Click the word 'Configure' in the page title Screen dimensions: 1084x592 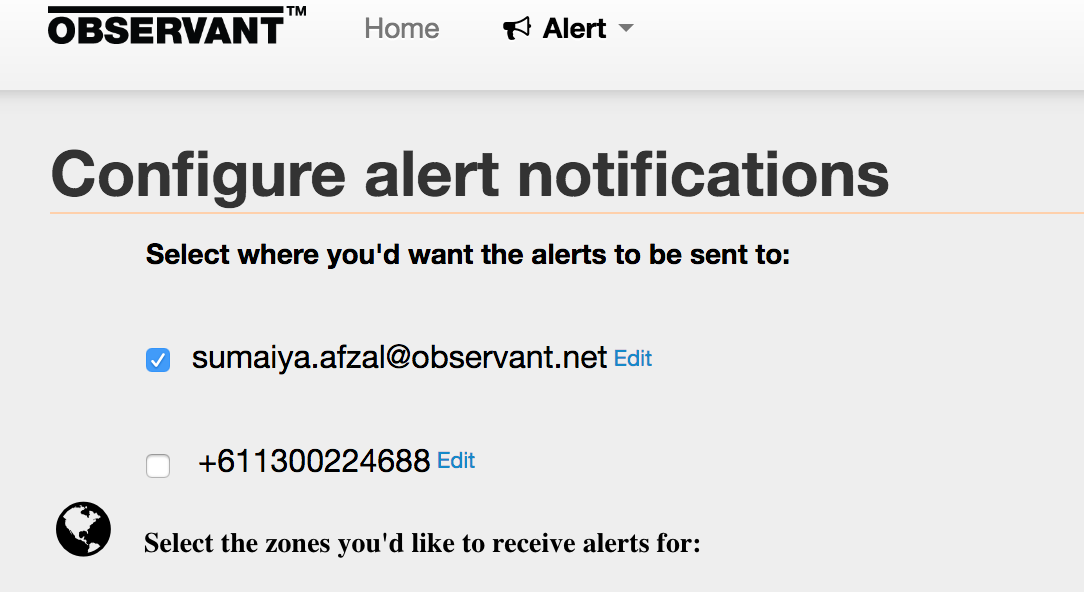pos(198,174)
